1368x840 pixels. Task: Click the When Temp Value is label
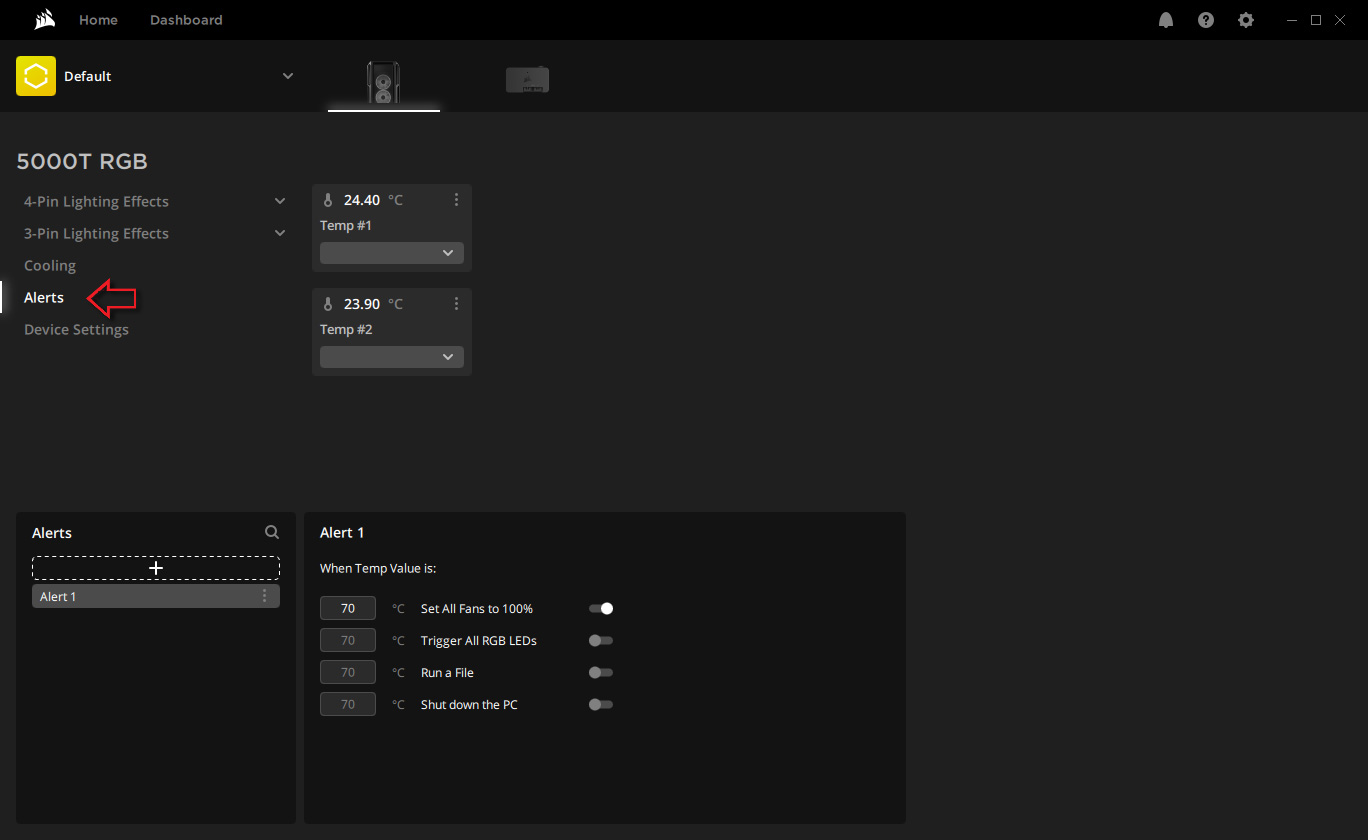pos(378,568)
